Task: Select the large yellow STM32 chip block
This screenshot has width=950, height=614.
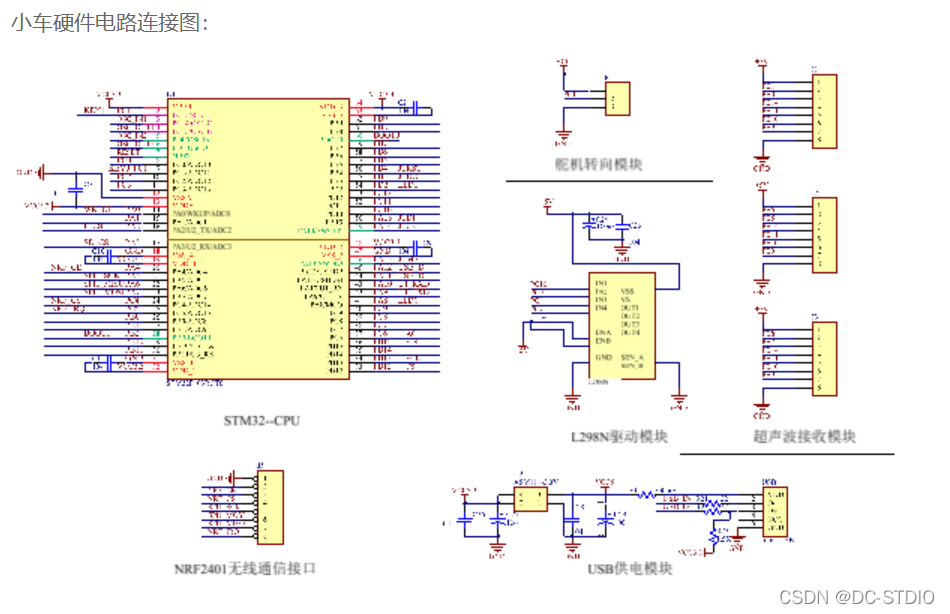Action: pyautogui.click(x=258, y=239)
